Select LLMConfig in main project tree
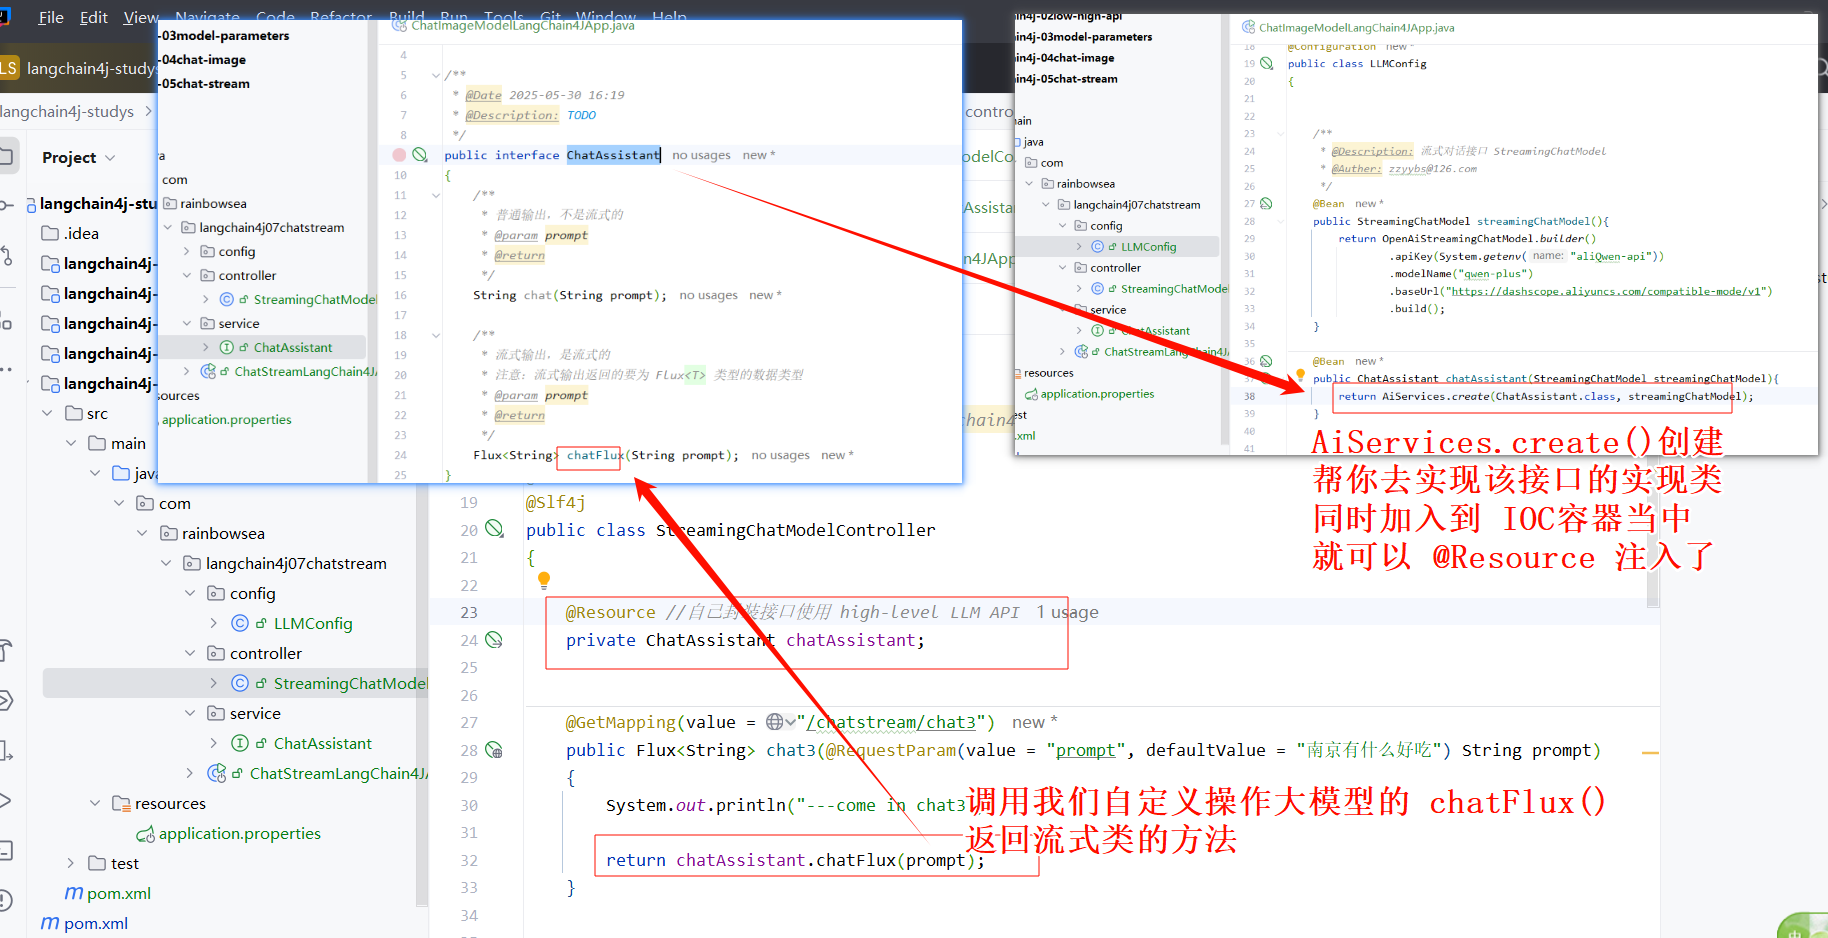This screenshot has height=938, width=1828. [x=313, y=623]
